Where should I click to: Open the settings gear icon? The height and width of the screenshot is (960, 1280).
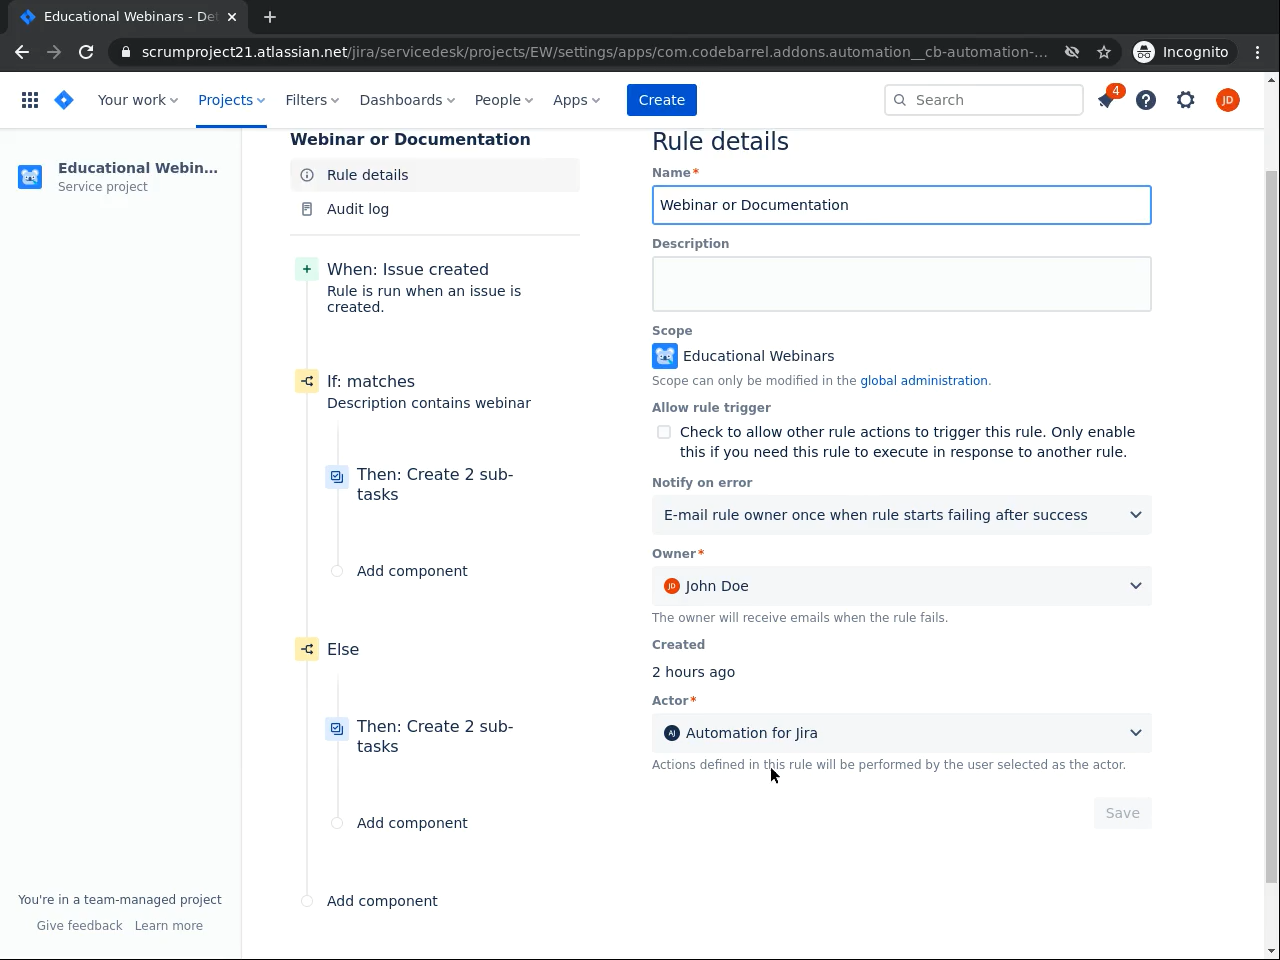click(x=1186, y=100)
